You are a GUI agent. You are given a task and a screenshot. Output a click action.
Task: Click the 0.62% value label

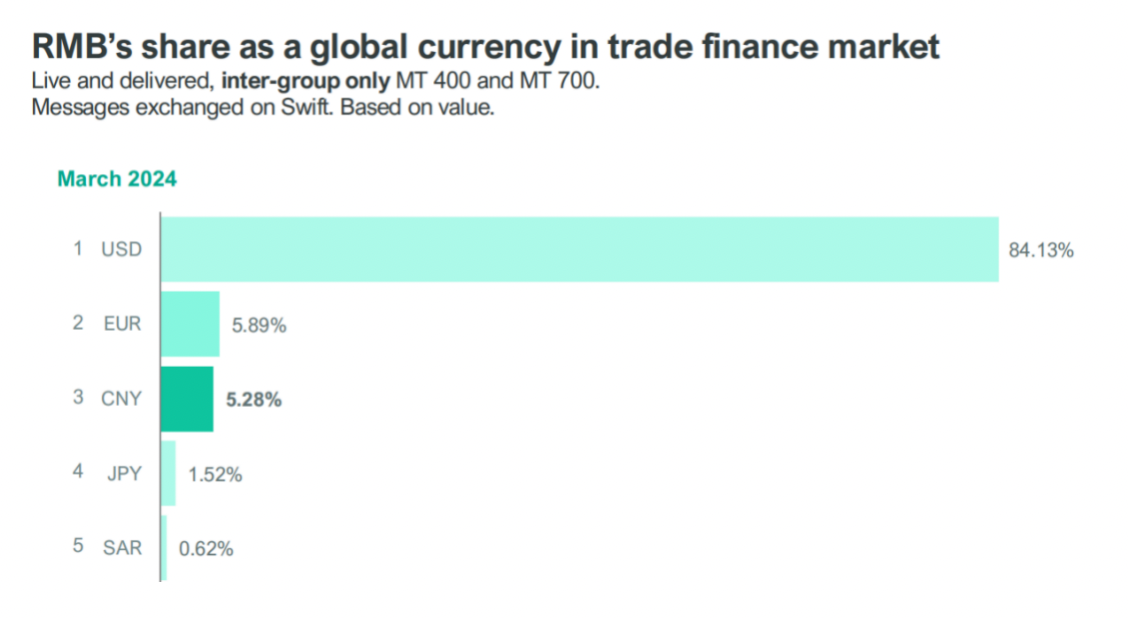pyautogui.click(x=206, y=549)
